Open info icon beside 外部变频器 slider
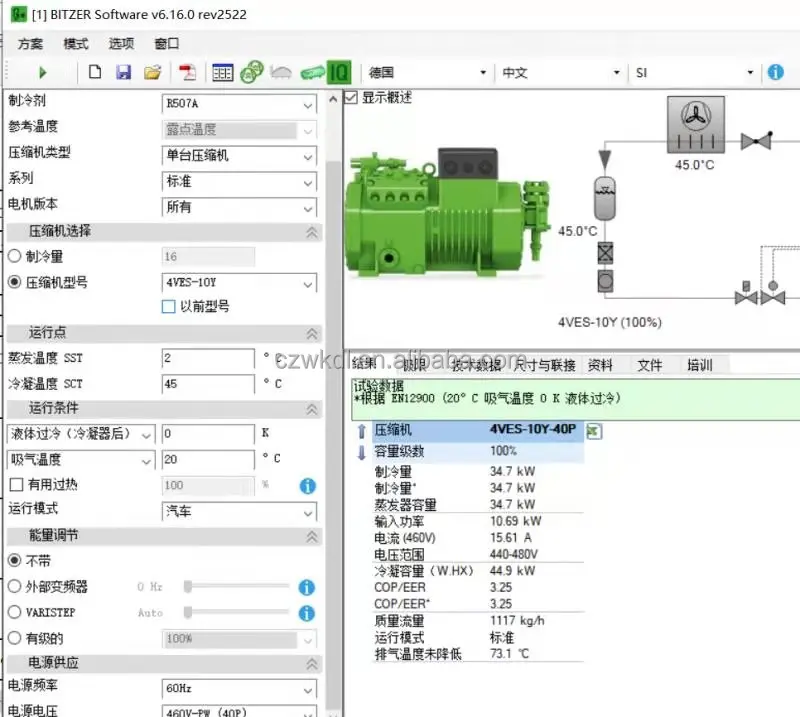Viewport: 800px width, 717px height. click(x=306, y=587)
